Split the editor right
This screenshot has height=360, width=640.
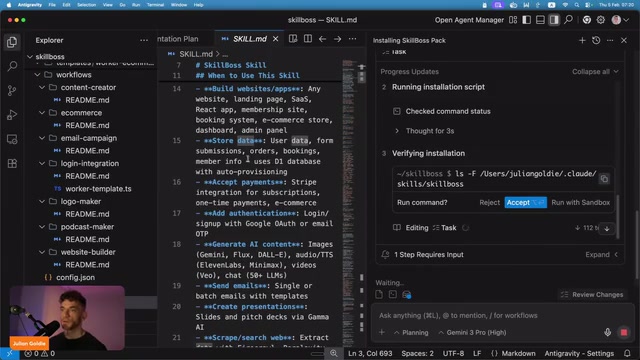click(x=308, y=39)
